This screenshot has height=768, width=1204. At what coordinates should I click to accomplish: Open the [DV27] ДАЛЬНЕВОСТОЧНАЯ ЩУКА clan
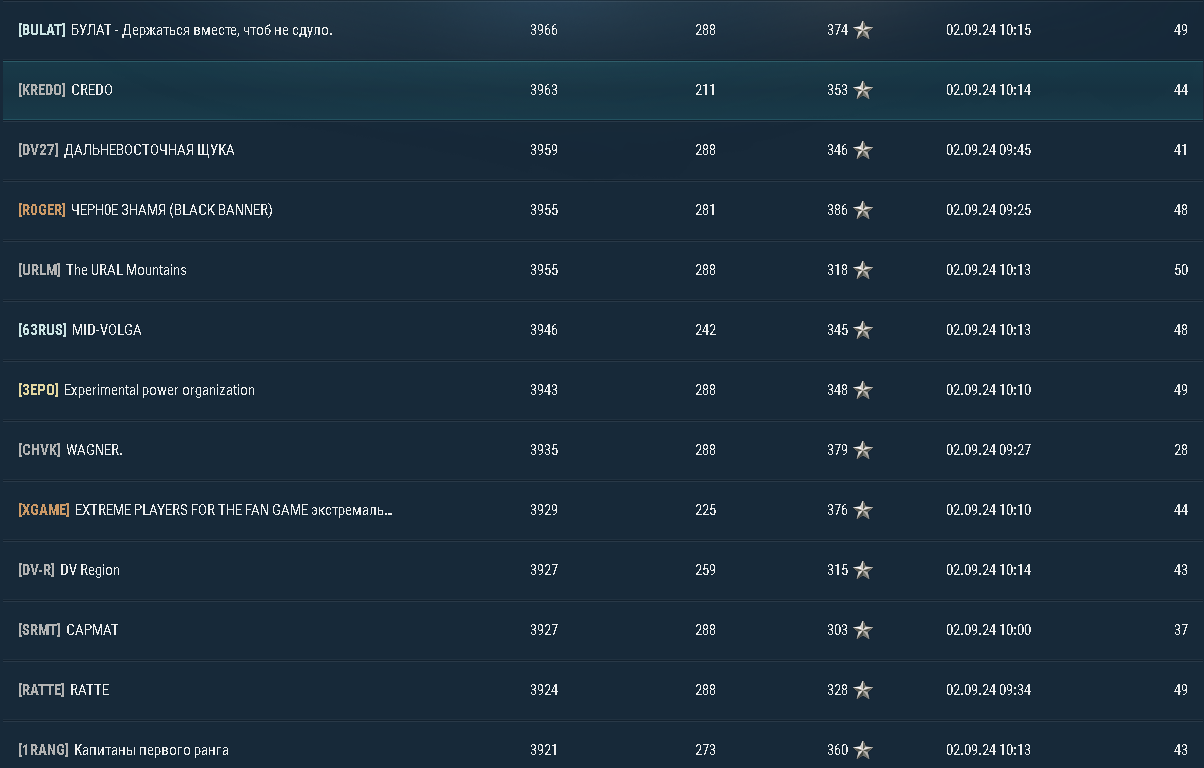pyautogui.click(x=126, y=150)
